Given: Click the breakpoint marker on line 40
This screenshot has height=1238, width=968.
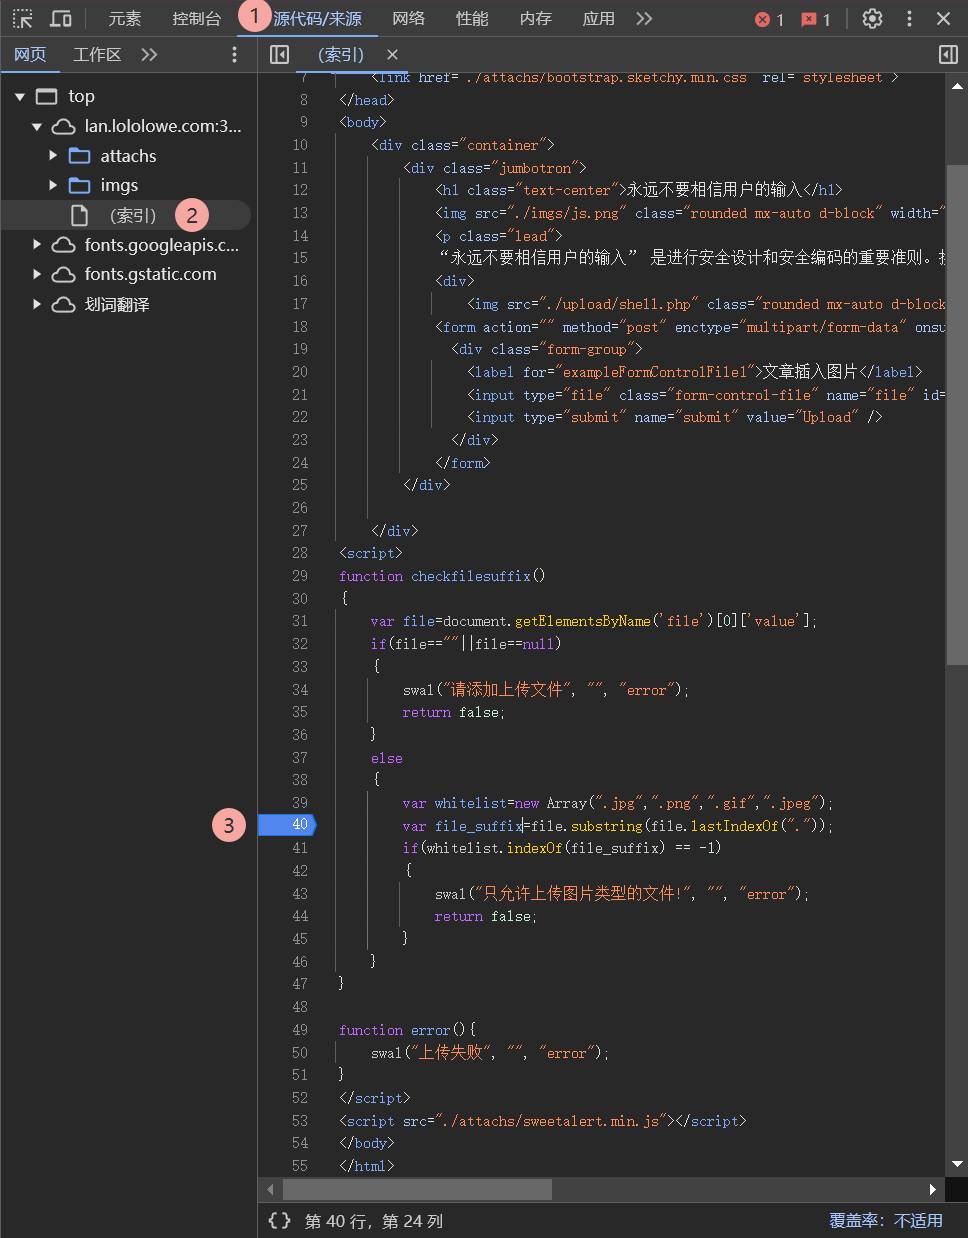Looking at the screenshot, I should click(288, 825).
